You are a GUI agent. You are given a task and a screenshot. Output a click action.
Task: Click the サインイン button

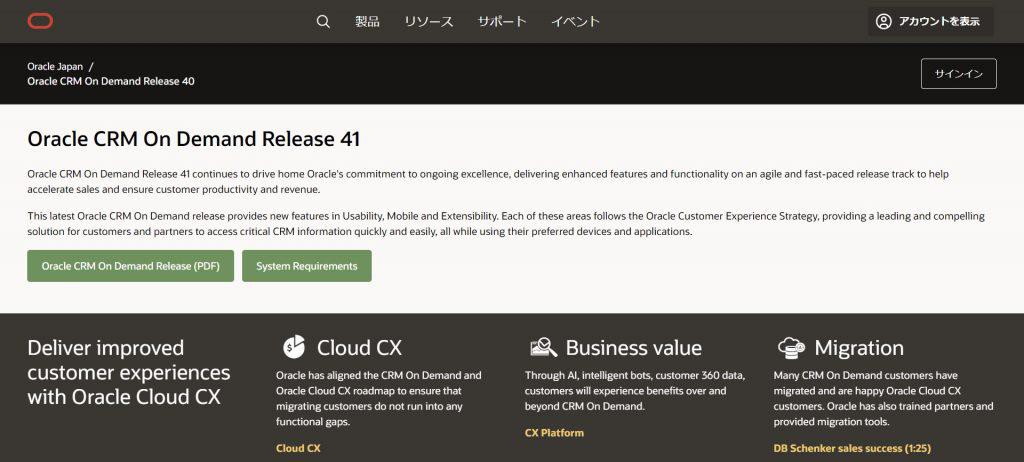coord(959,74)
